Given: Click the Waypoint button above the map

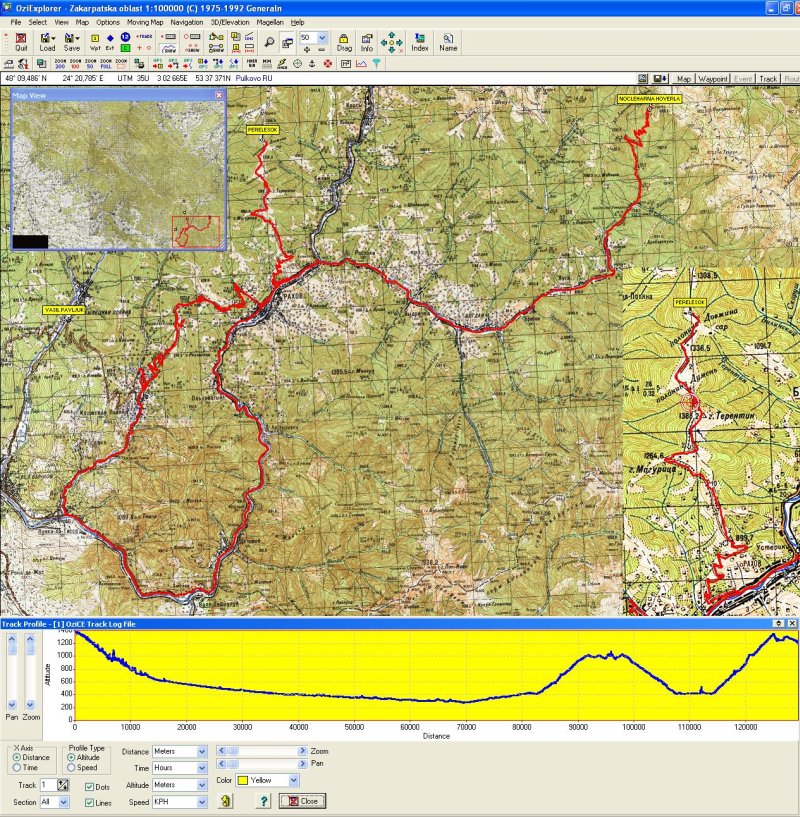Looking at the screenshot, I should pyautogui.click(x=713, y=78).
